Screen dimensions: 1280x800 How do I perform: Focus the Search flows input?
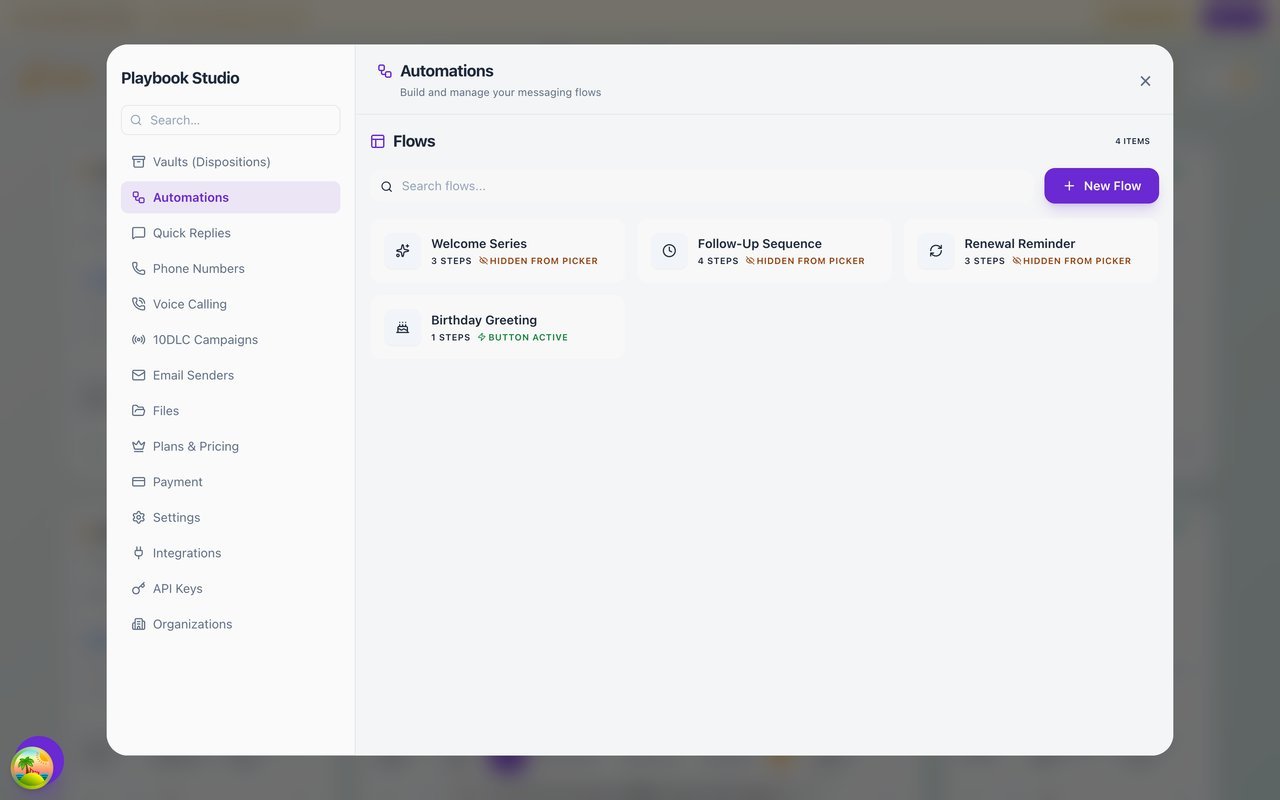click(x=702, y=186)
